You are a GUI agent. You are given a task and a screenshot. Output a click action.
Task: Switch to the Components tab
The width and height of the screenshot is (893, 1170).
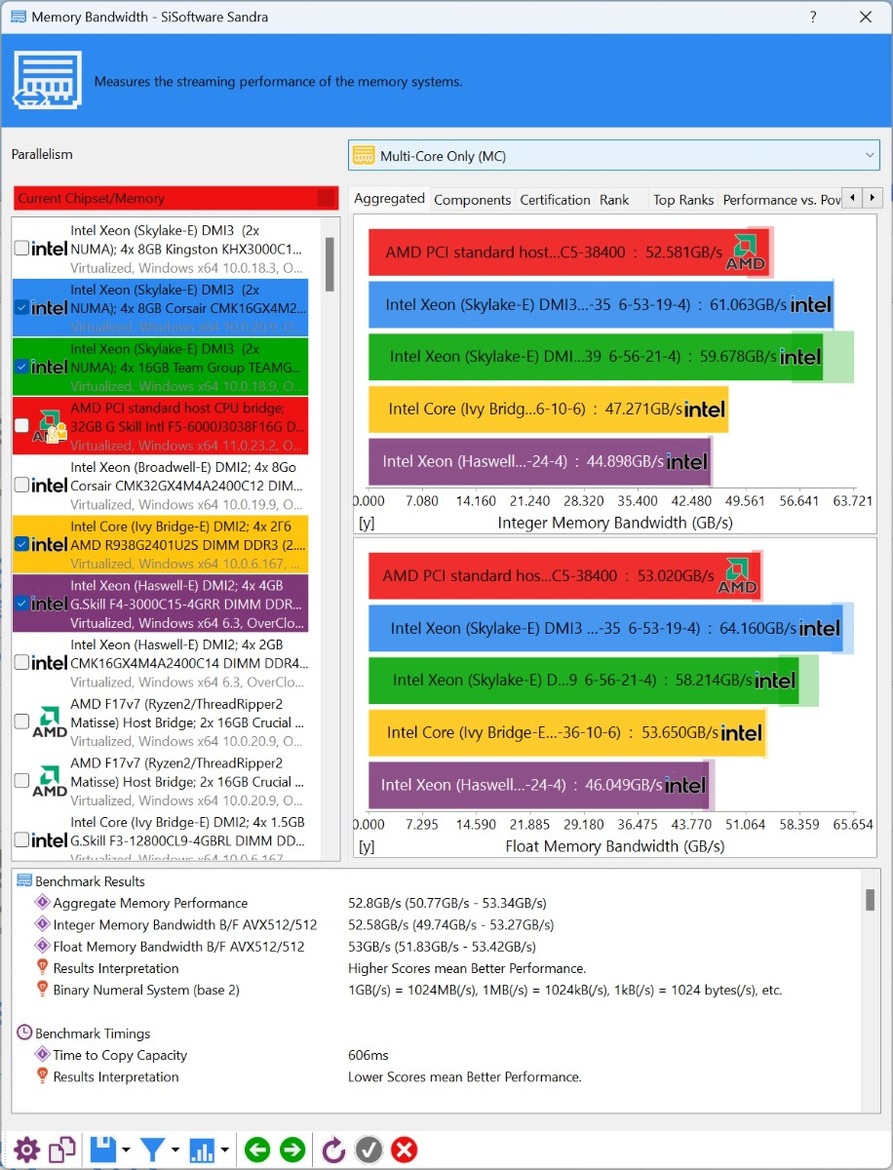point(472,199)
